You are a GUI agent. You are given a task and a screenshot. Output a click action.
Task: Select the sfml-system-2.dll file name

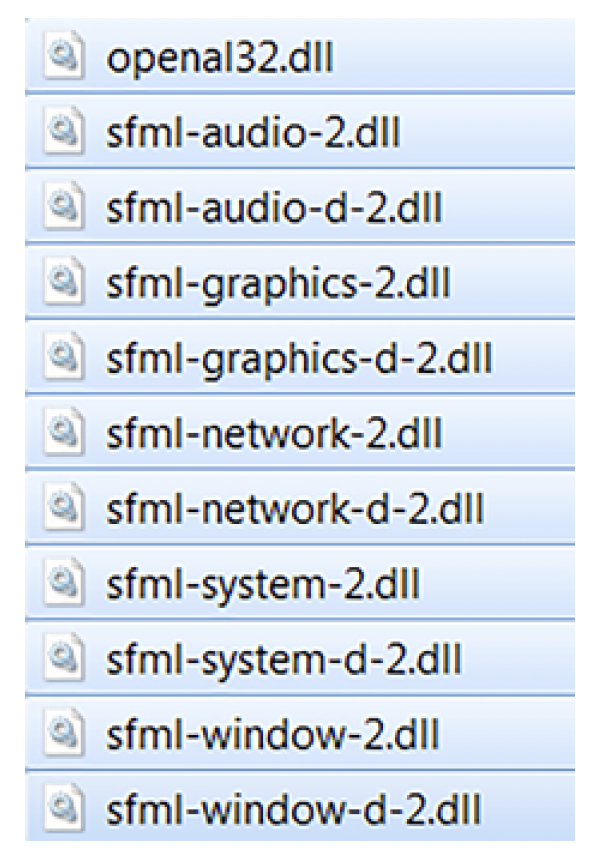tap(263, 587)
